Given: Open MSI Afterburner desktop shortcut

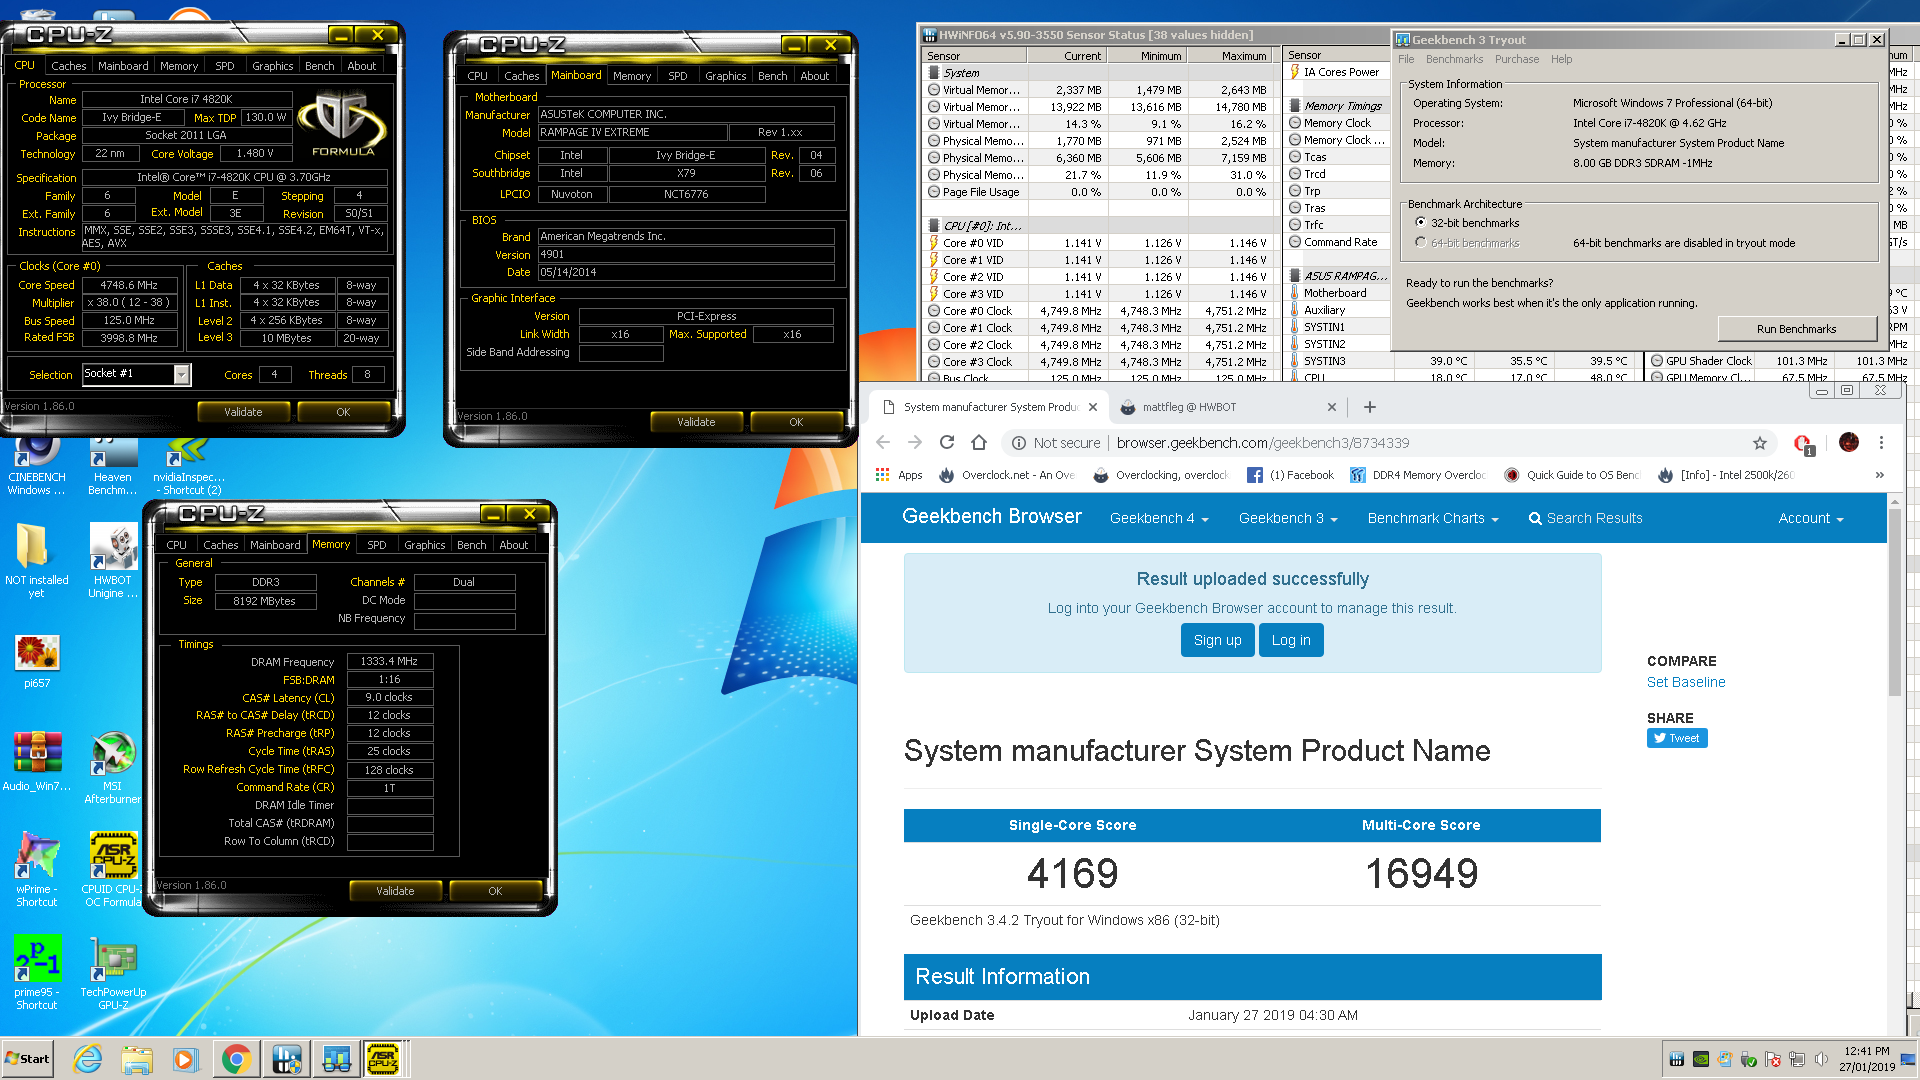Looking at the screenshot, I should [113, 768].
